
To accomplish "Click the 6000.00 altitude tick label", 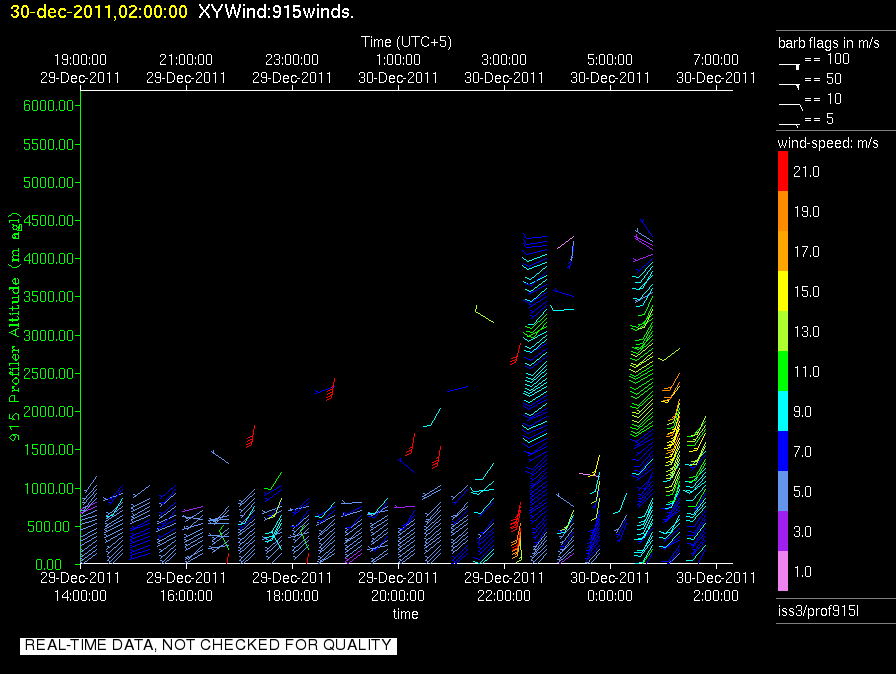I will (x=49, y=106).
